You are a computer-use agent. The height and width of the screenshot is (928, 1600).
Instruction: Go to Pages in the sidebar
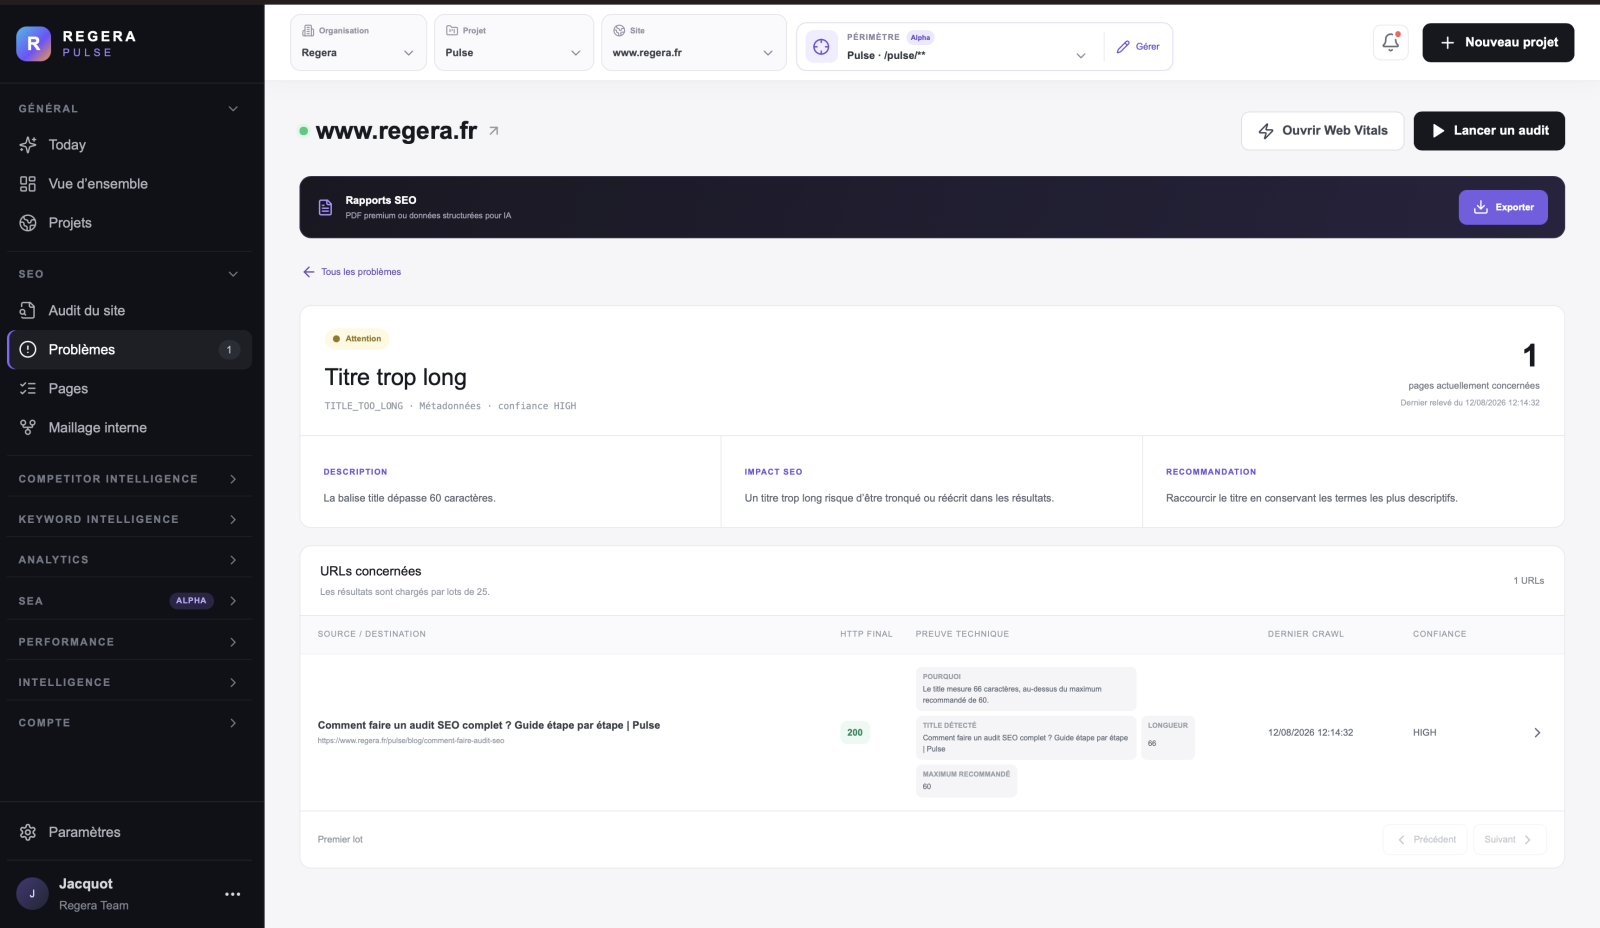coord(129,389)
